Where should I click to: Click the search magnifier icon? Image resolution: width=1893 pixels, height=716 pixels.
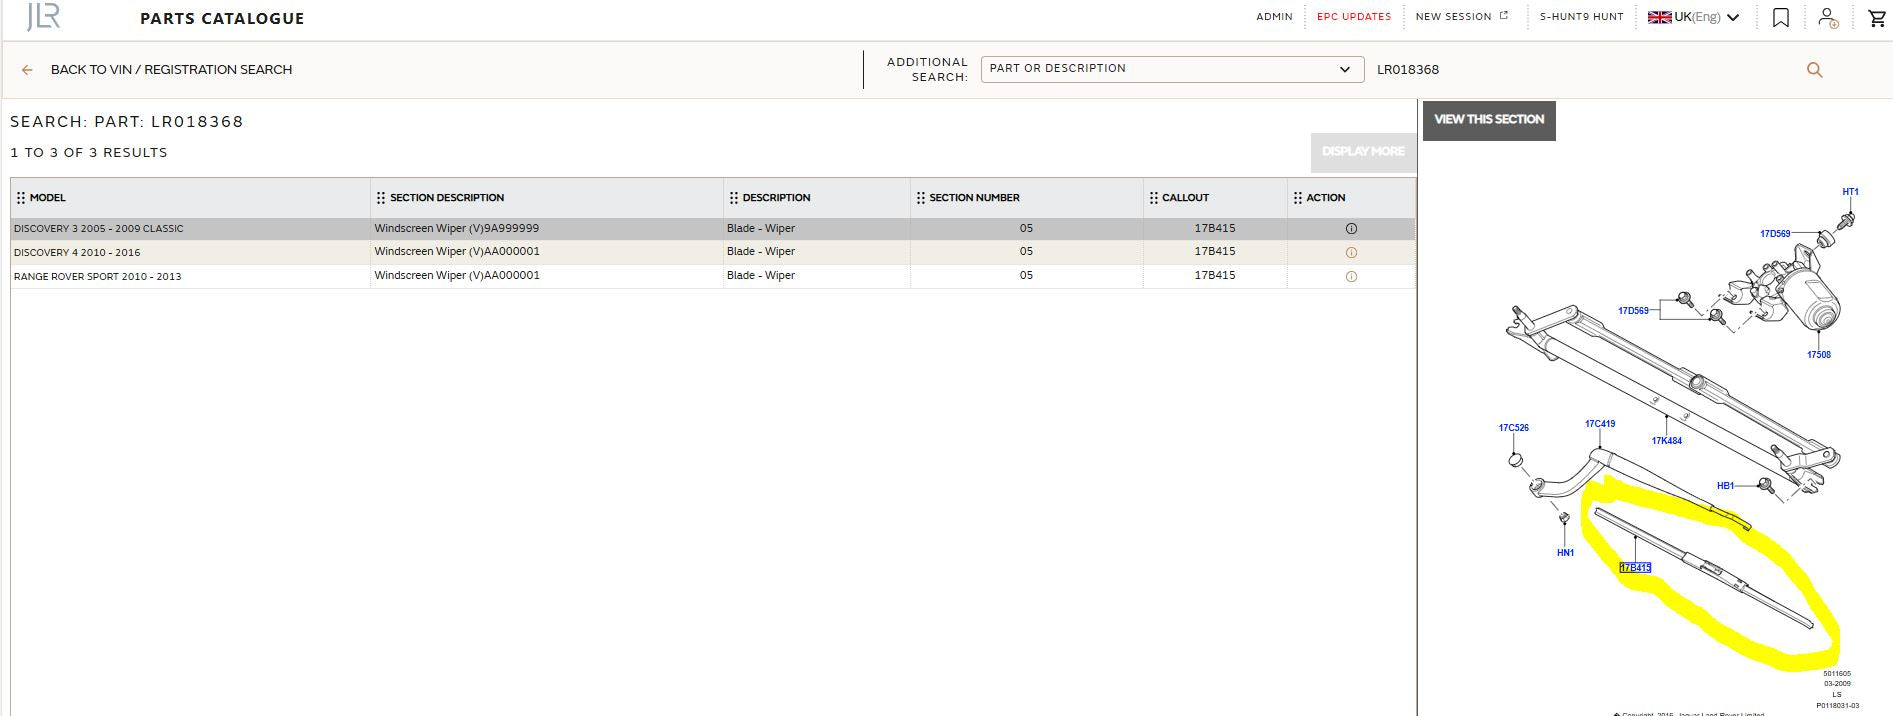1814,70
